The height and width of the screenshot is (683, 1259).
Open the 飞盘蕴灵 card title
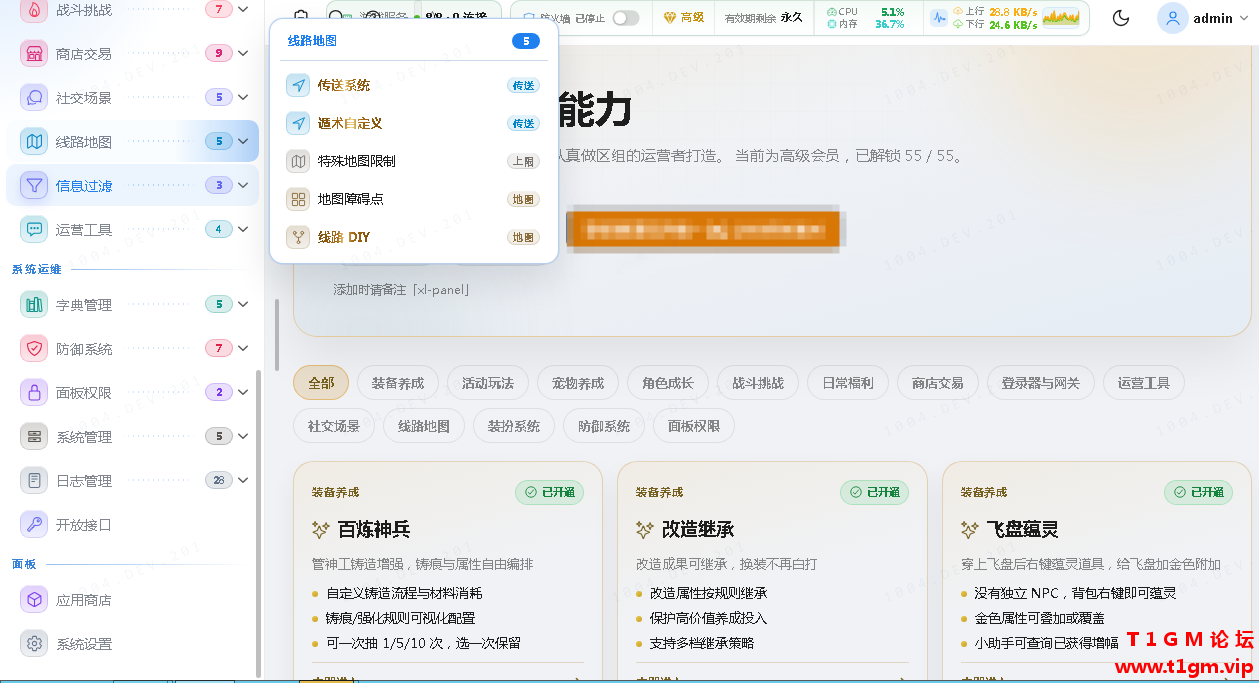coord(1022,529)
